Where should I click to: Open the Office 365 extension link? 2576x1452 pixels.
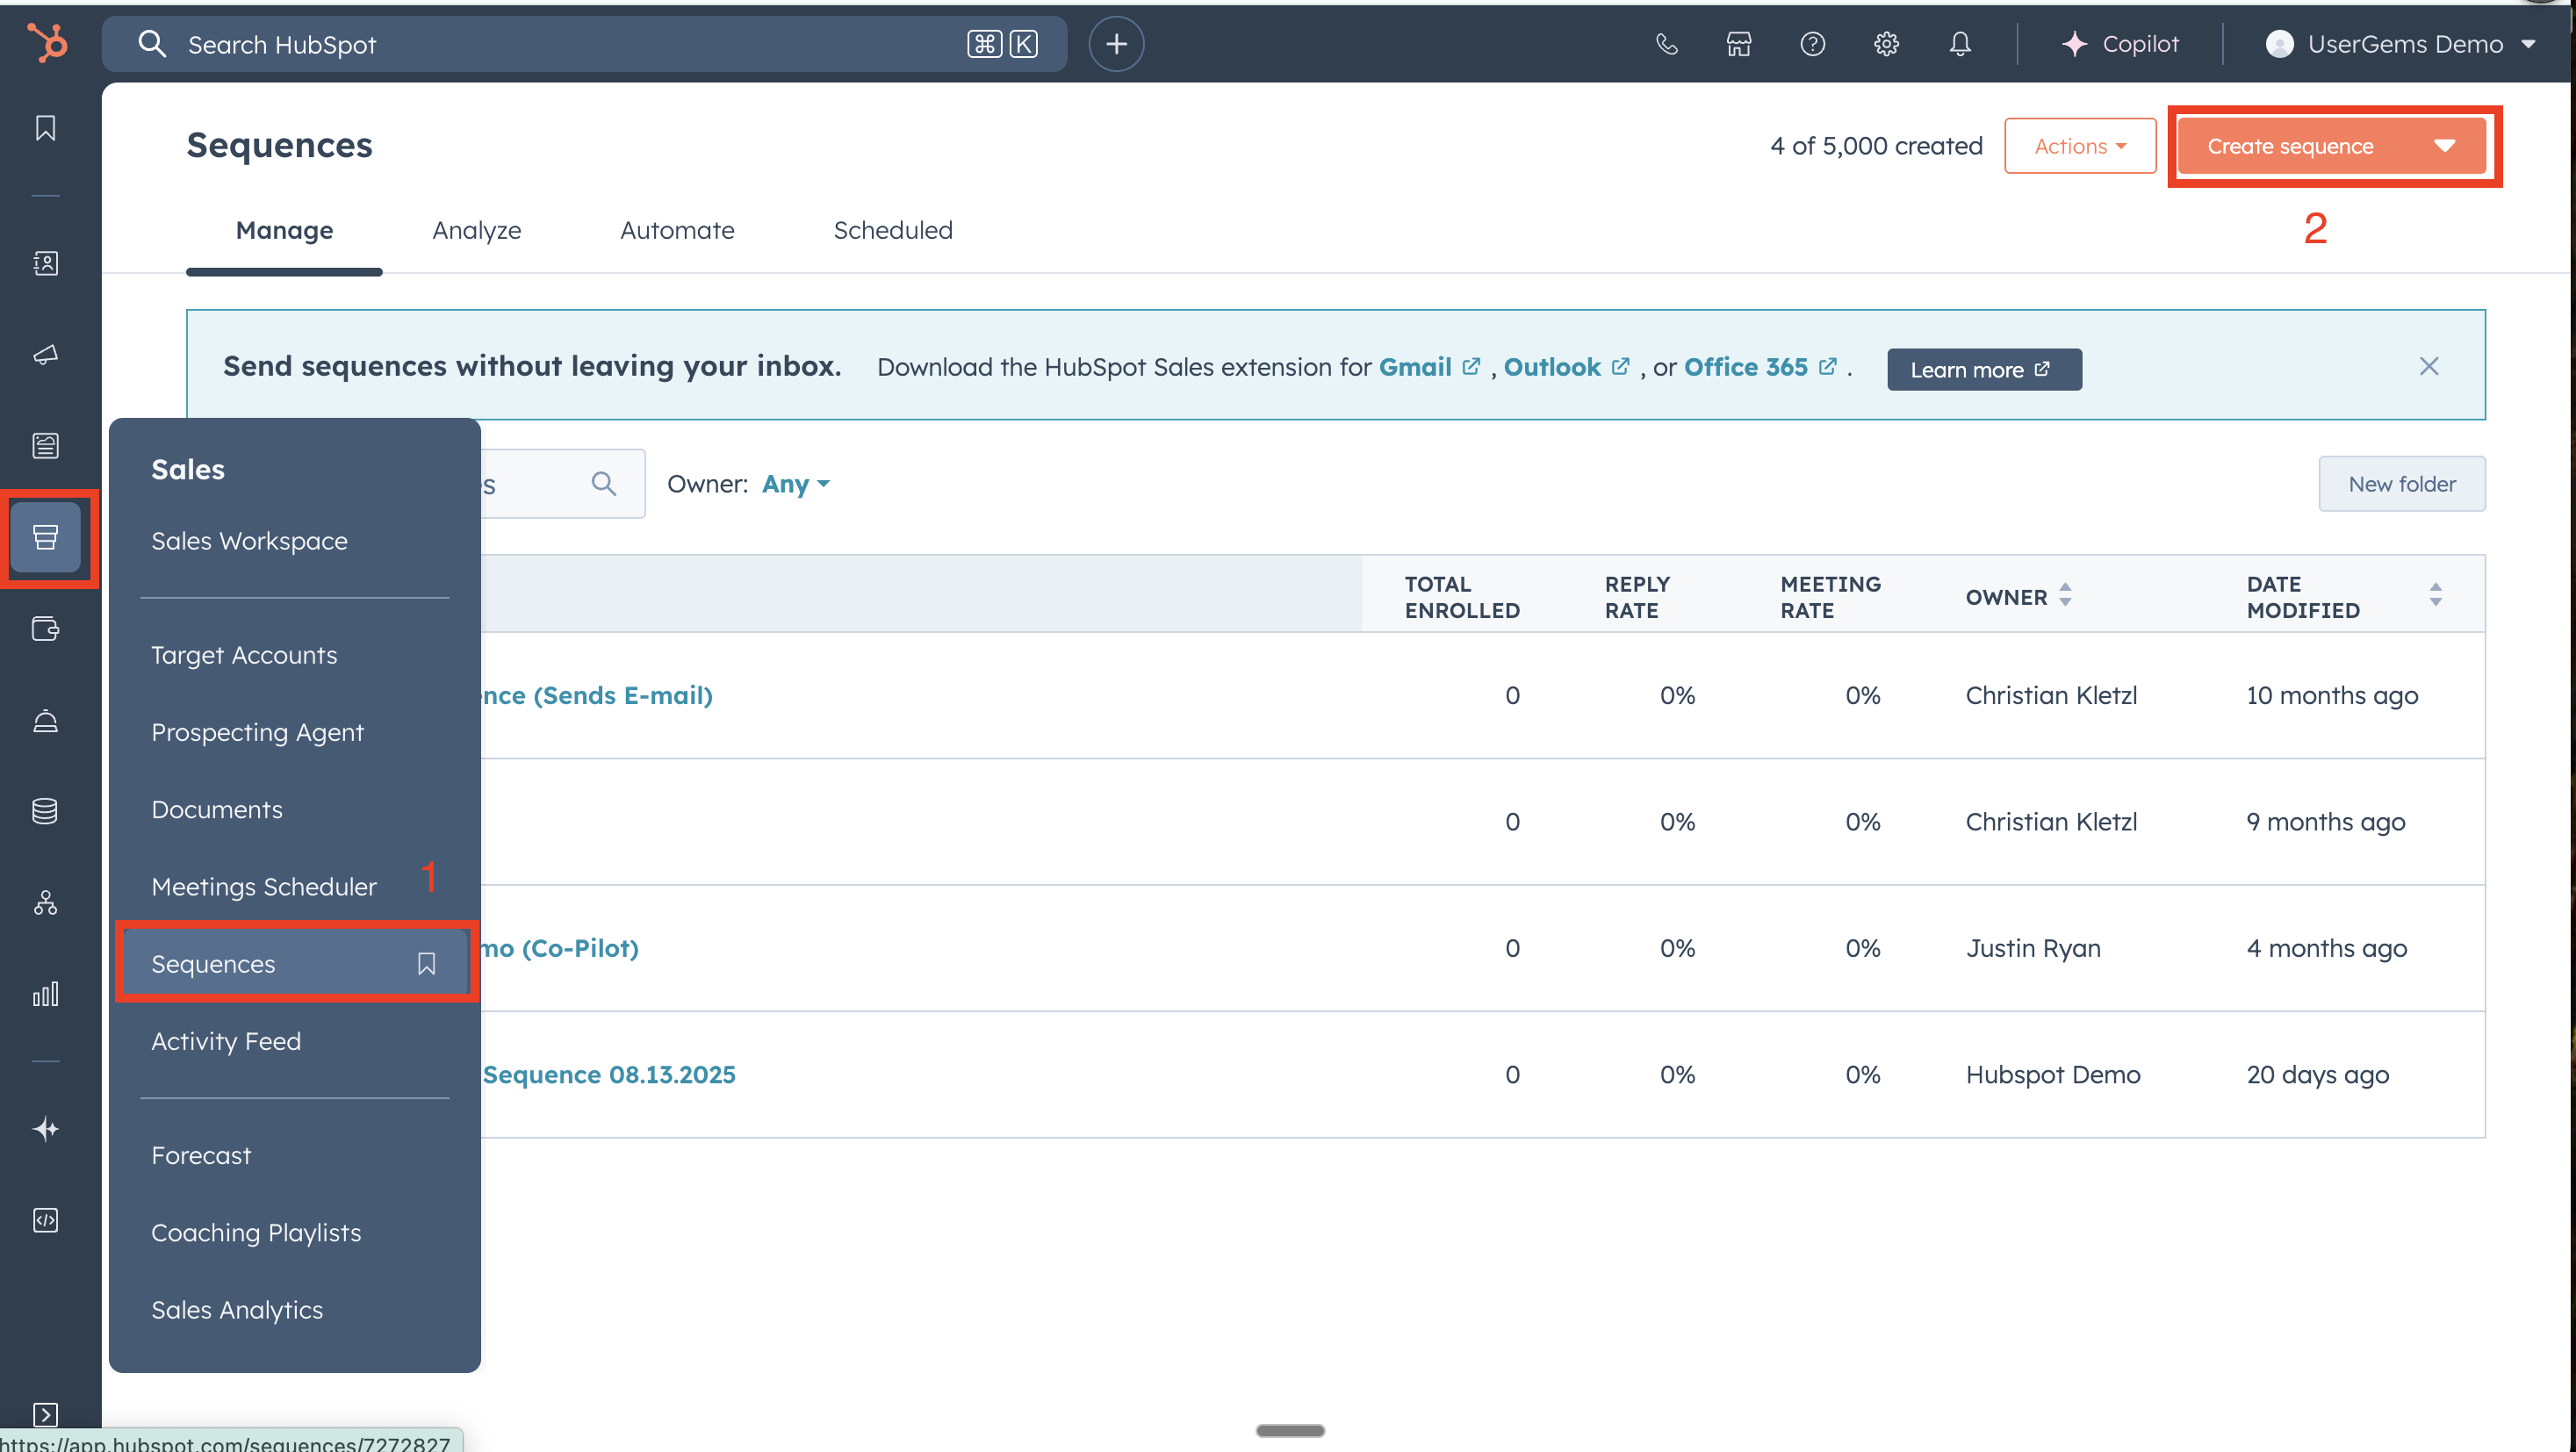pyautogui.click(x=1760, y=367)
